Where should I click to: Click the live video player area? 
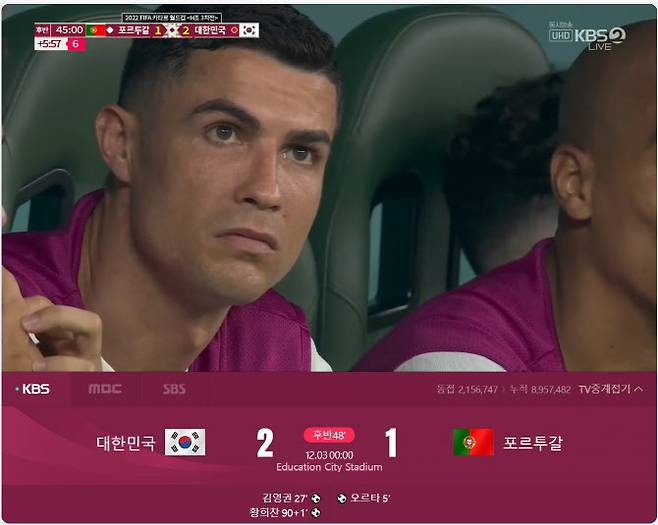click(329, 188)
